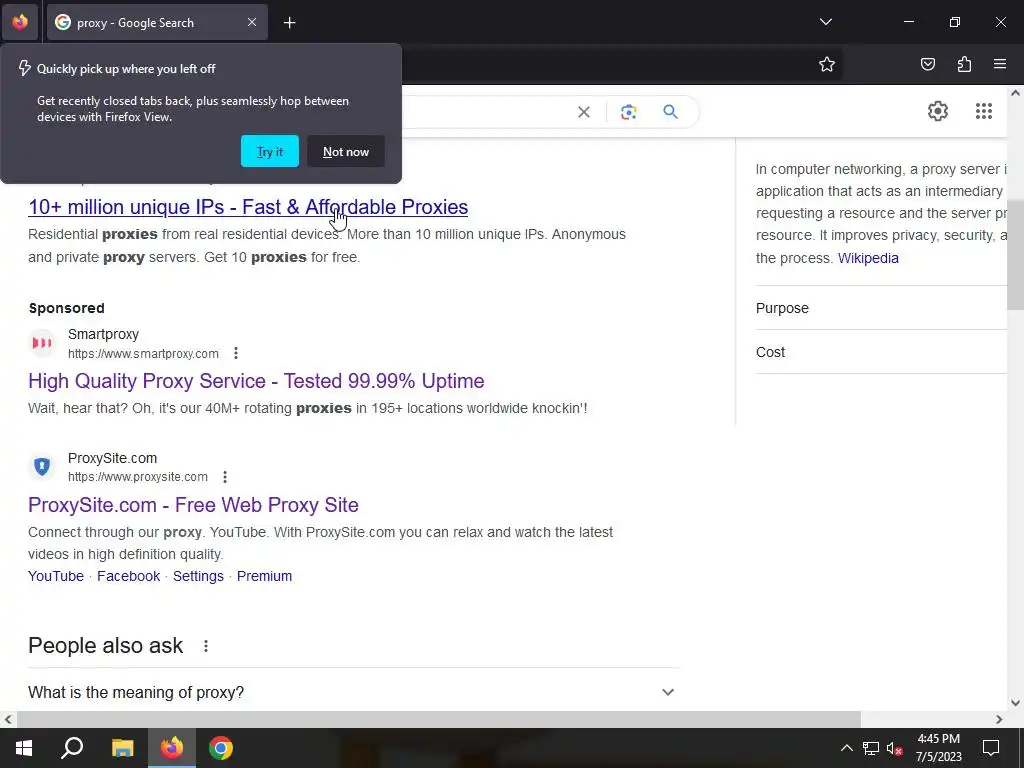Open a new tab with plus button
This screenshot has width=1024, height=768.
click(289, 23)
